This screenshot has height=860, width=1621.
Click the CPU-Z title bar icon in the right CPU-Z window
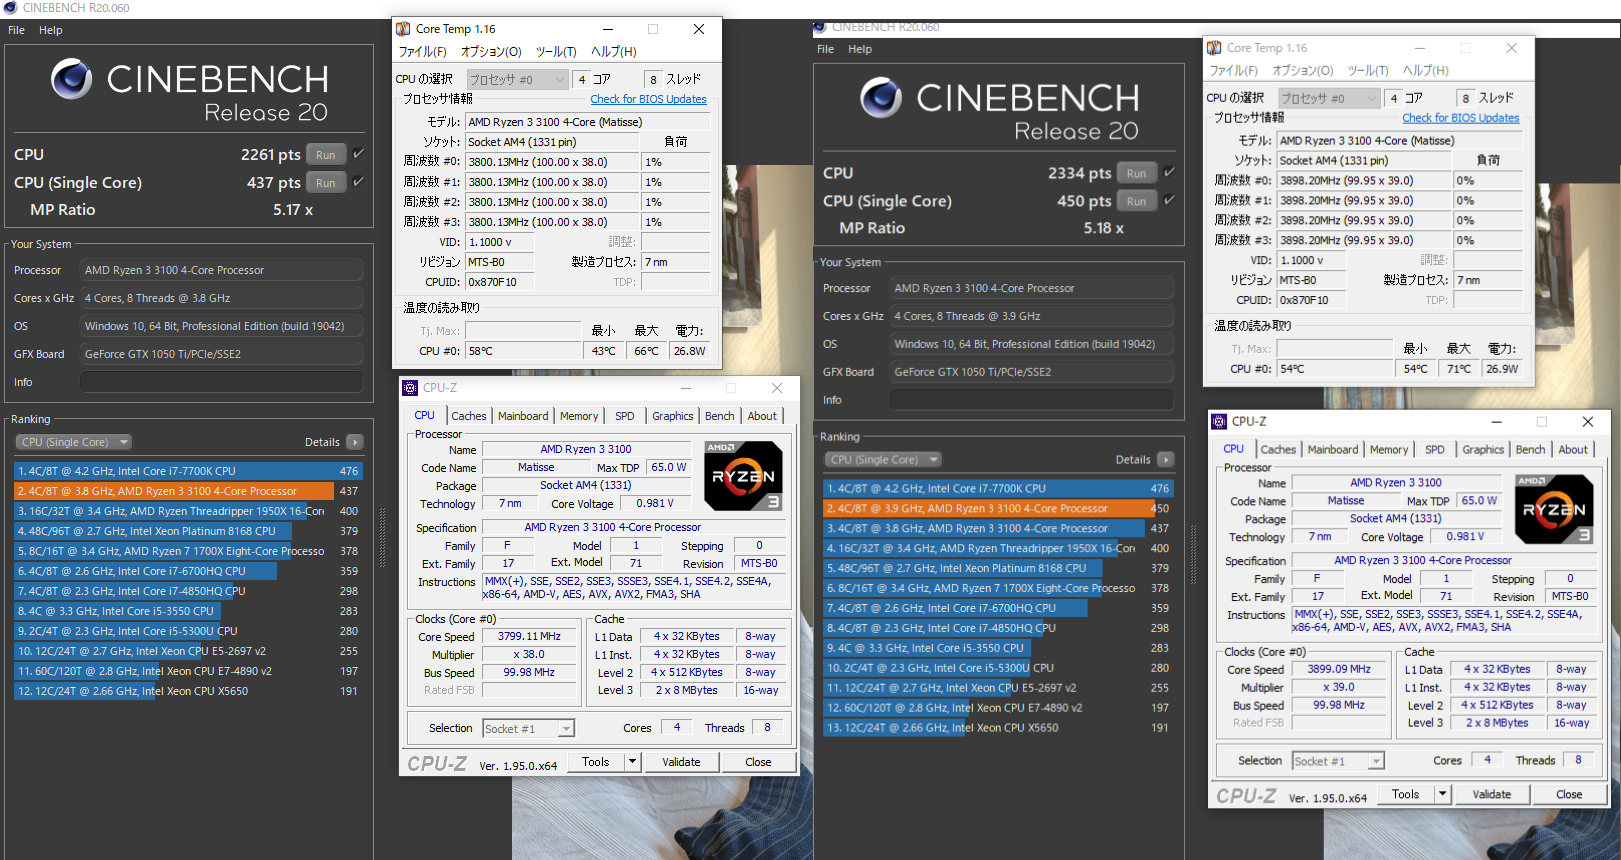1219,422
